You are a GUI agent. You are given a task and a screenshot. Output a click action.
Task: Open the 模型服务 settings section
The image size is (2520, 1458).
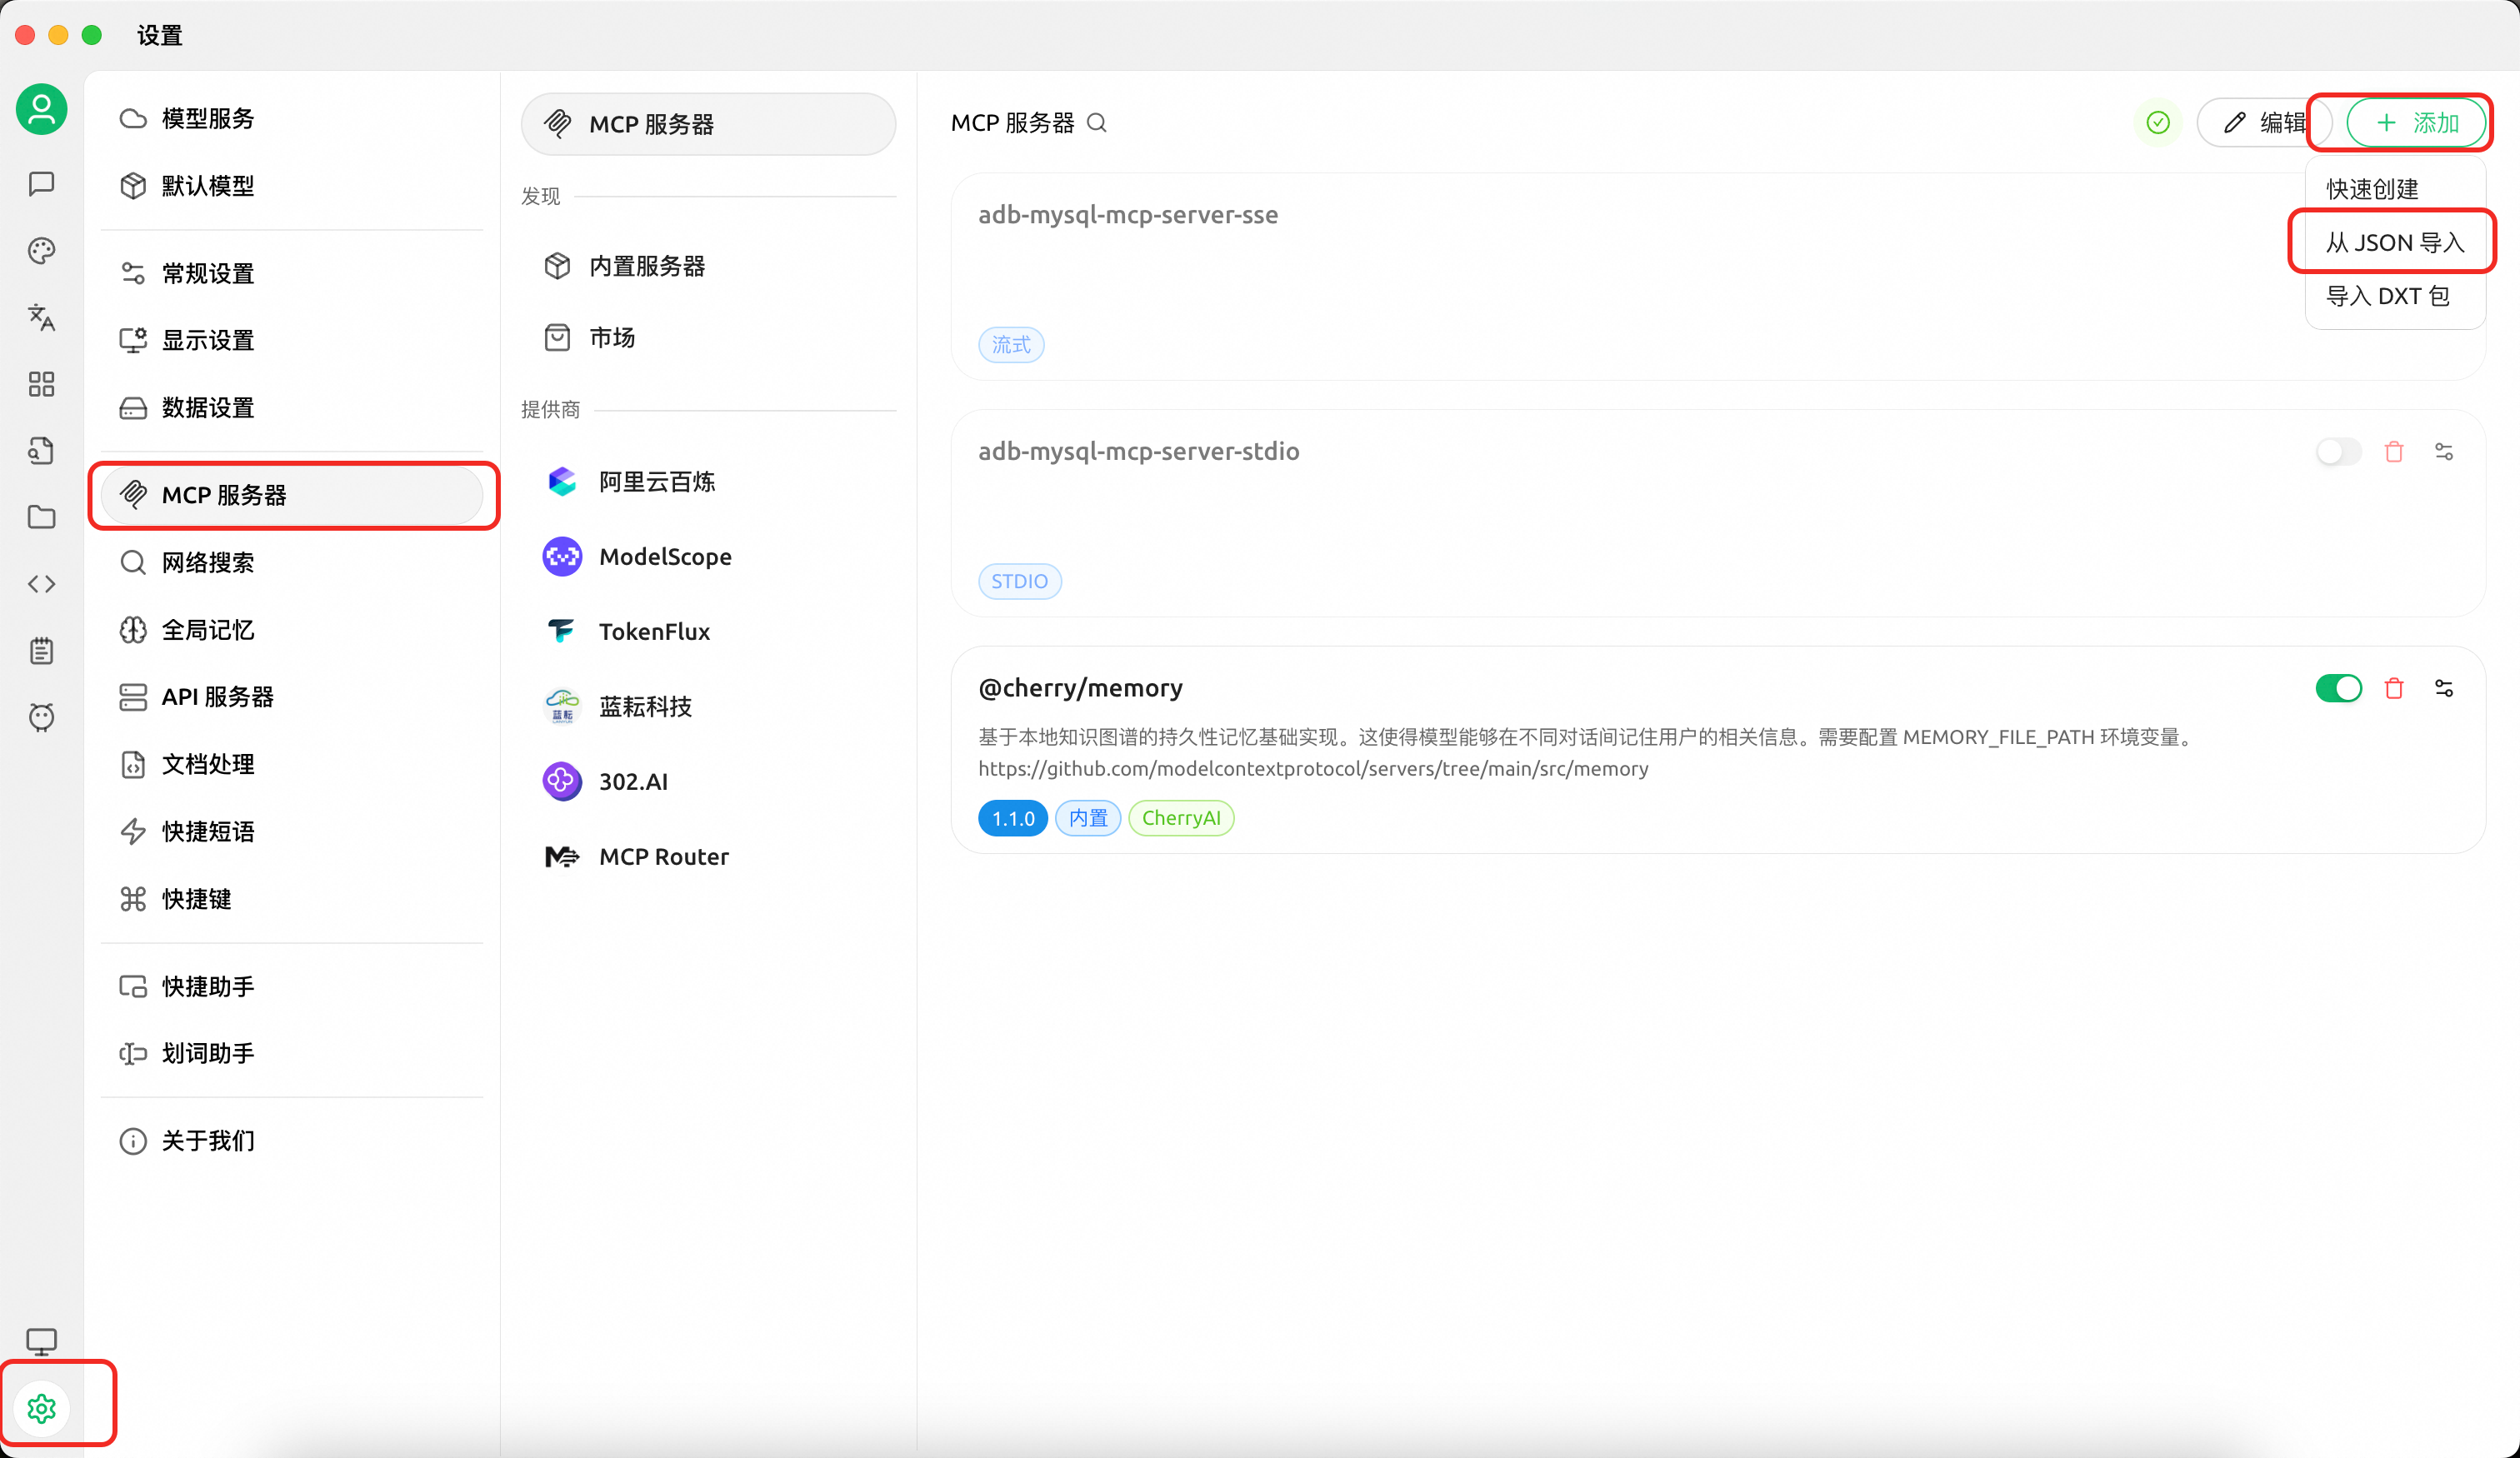(x=208, y=119)
